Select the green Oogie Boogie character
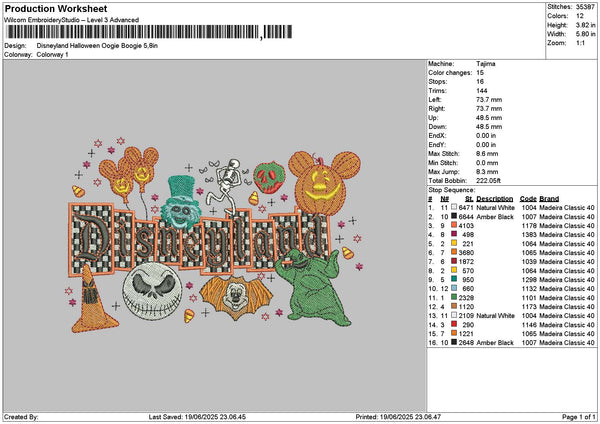Viewport: 600px width, 424px height. coord(316,284)
